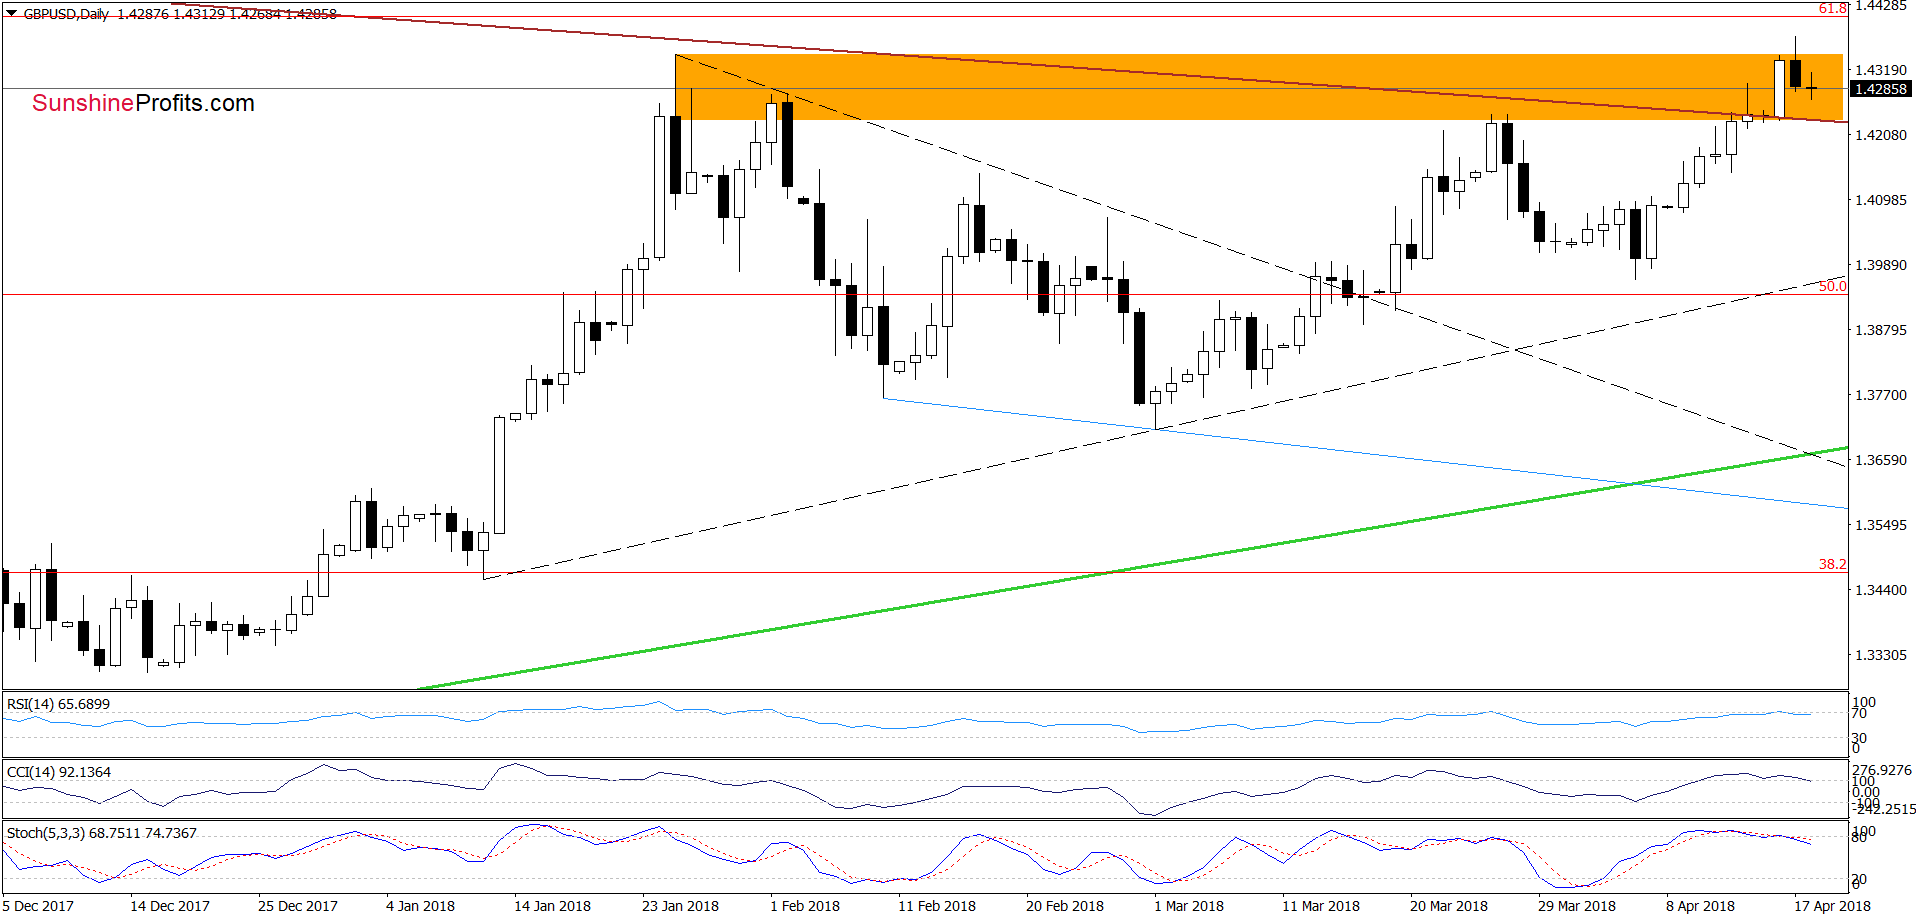Click the chart menu triangle beside GBPUSD,Daily
Image resolution: width=1916 pixels, height=920 pixels.
12,14
